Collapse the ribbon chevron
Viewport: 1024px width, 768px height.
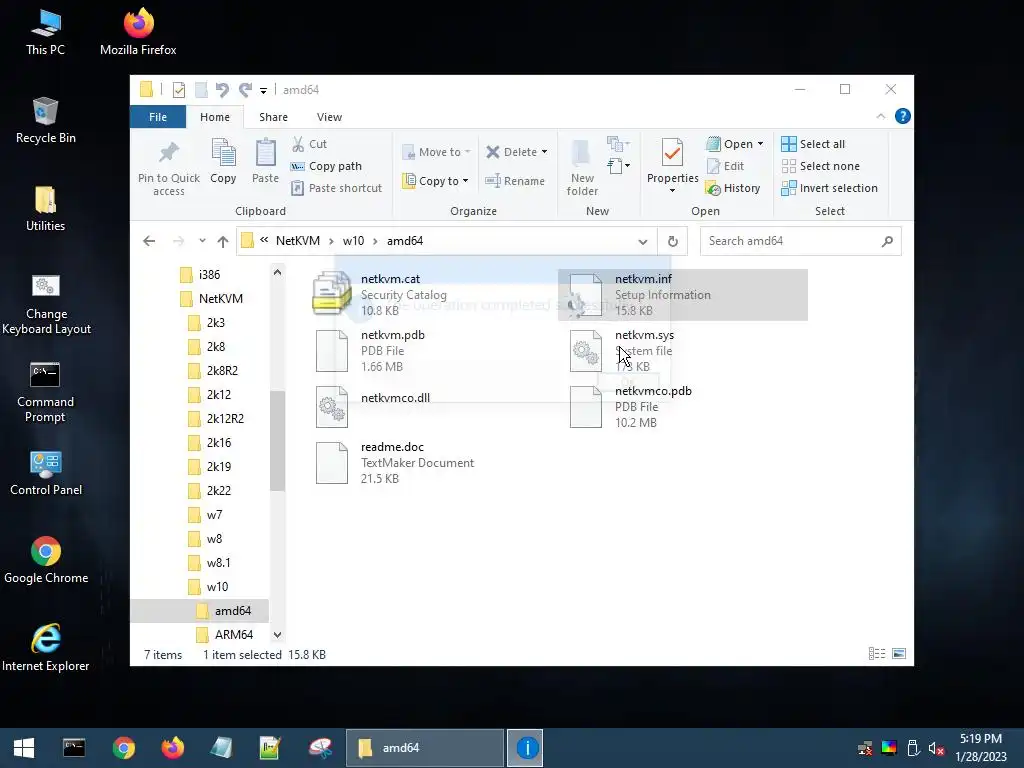coord(880,116)
